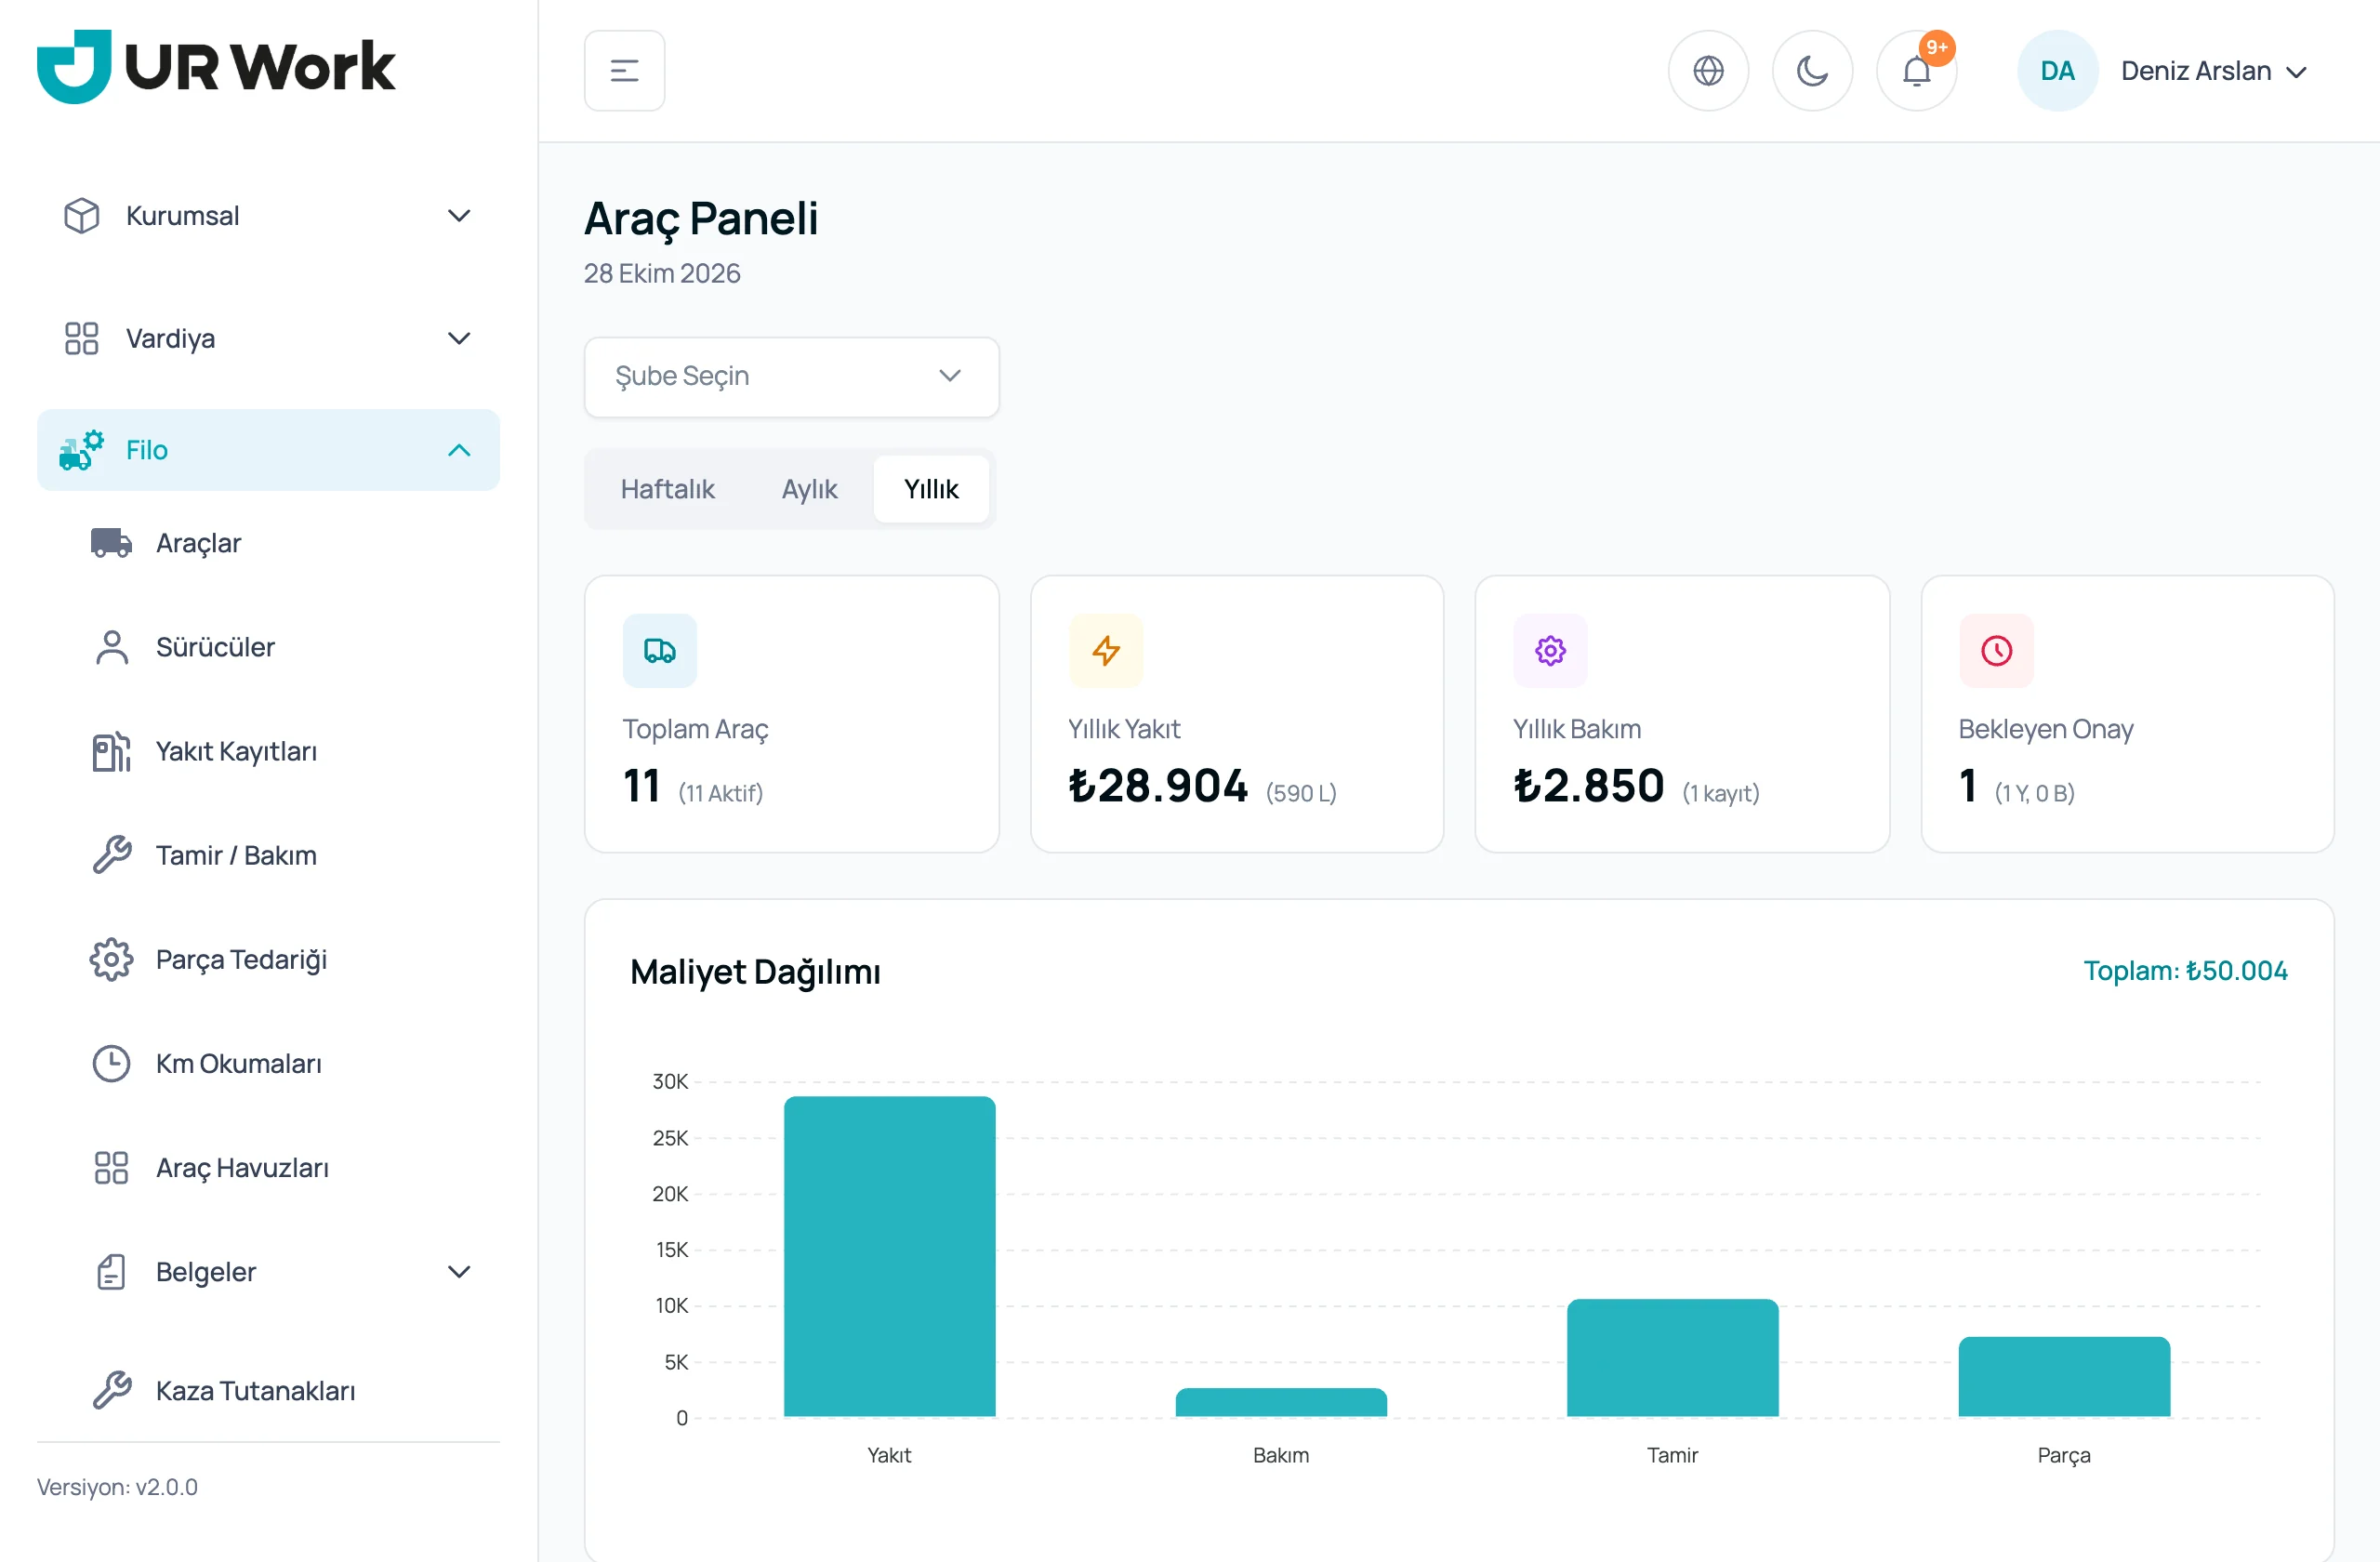Image resolution: width=2380 pixels, height=1562 pixels.
Task: Collapse the Filo menu chevron
Action: [459, 450]
